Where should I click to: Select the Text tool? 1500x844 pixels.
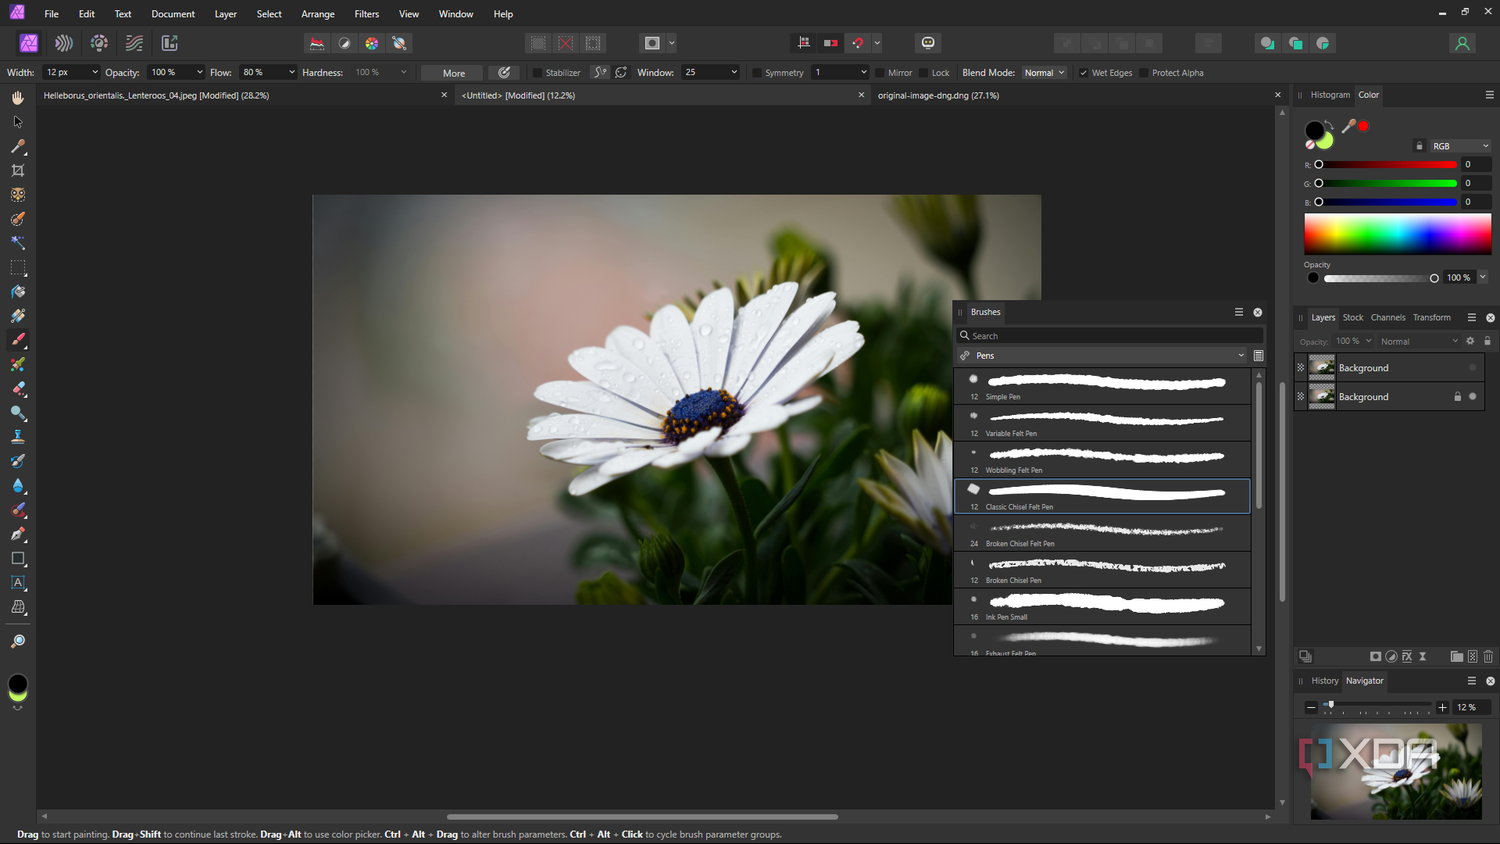coord(18,583)
